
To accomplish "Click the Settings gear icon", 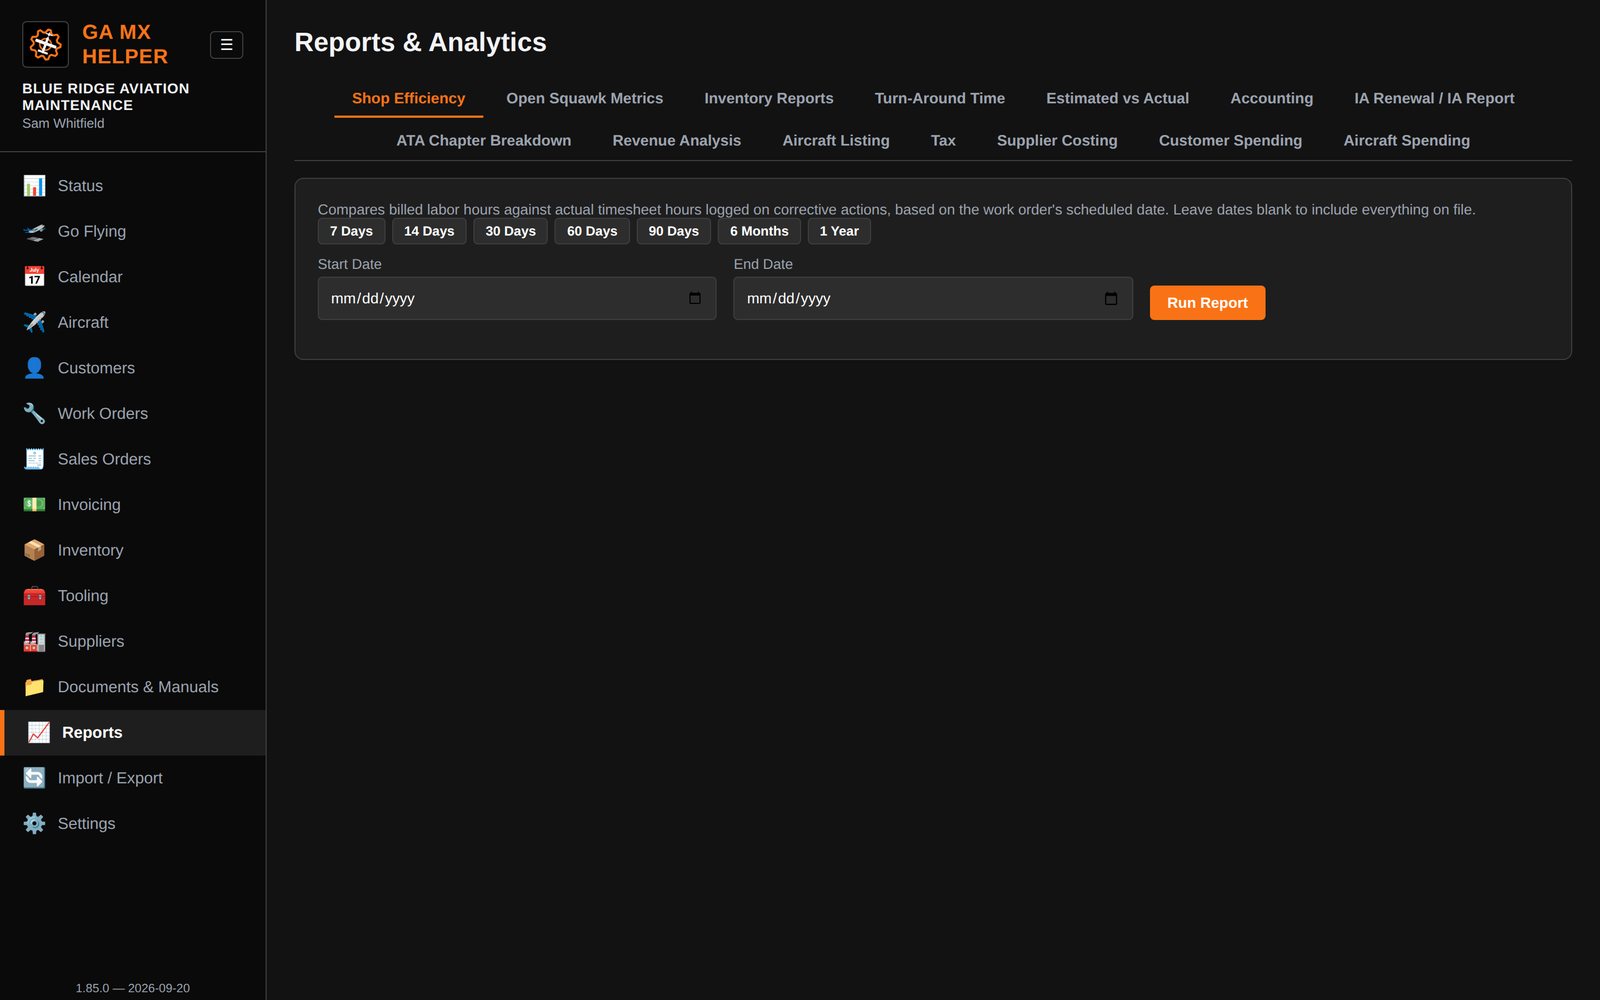I will [34, 823].
